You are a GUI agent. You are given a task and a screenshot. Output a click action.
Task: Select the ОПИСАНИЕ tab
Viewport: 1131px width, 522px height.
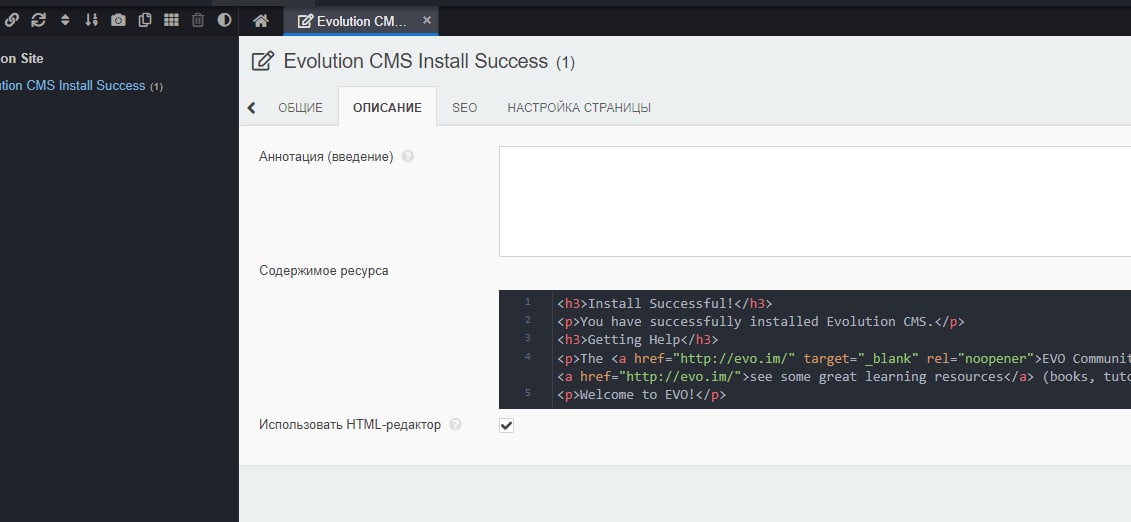tap(387, 108)
